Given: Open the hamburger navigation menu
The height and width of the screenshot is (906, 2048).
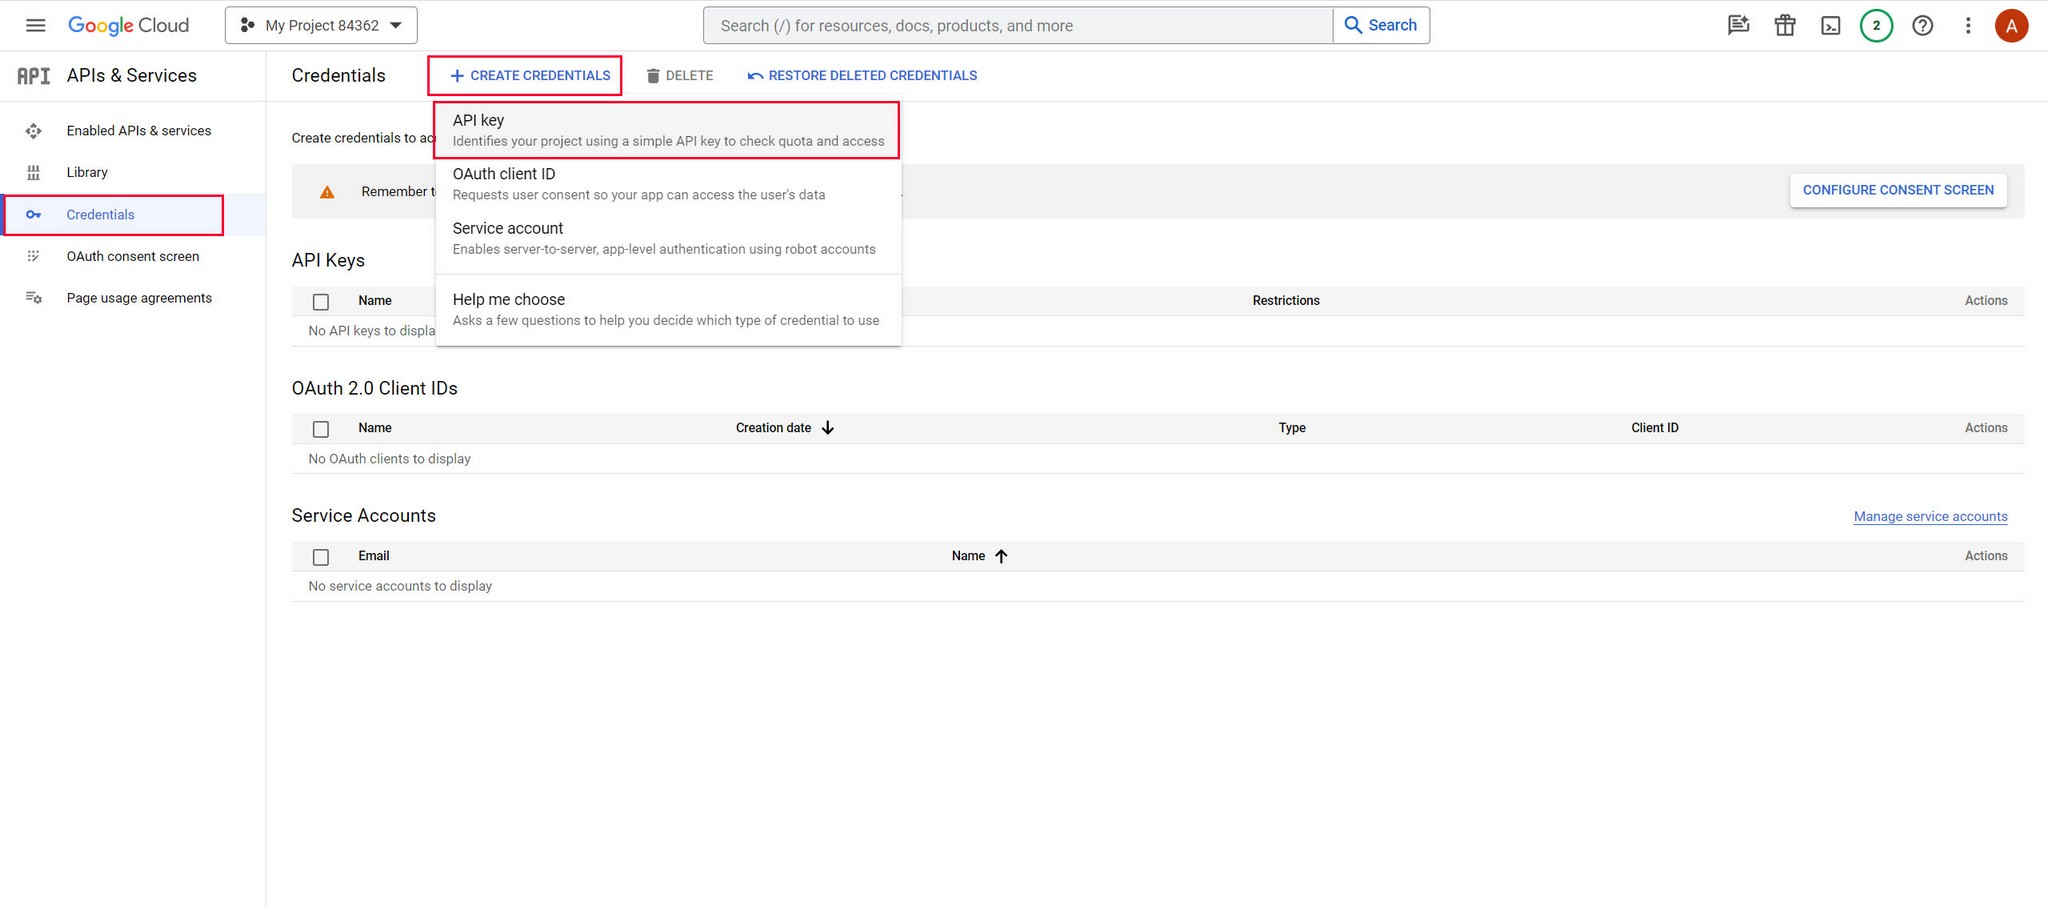Looking at the screenshot, I should 35,25.
